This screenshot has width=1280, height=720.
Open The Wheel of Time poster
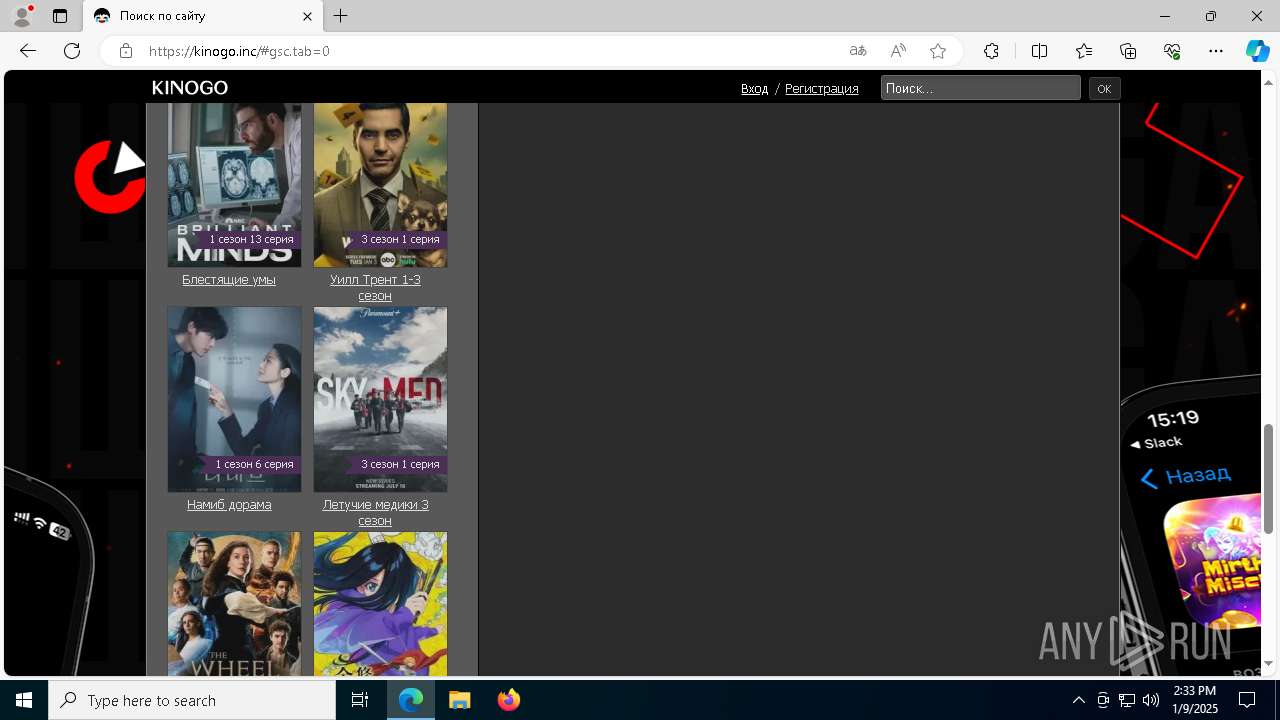point(234,604)
